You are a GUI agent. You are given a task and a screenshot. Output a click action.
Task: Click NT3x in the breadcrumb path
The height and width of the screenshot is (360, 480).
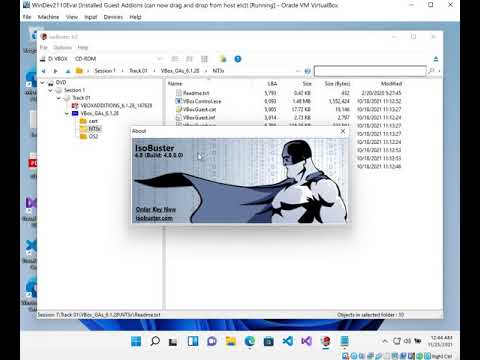218,71
